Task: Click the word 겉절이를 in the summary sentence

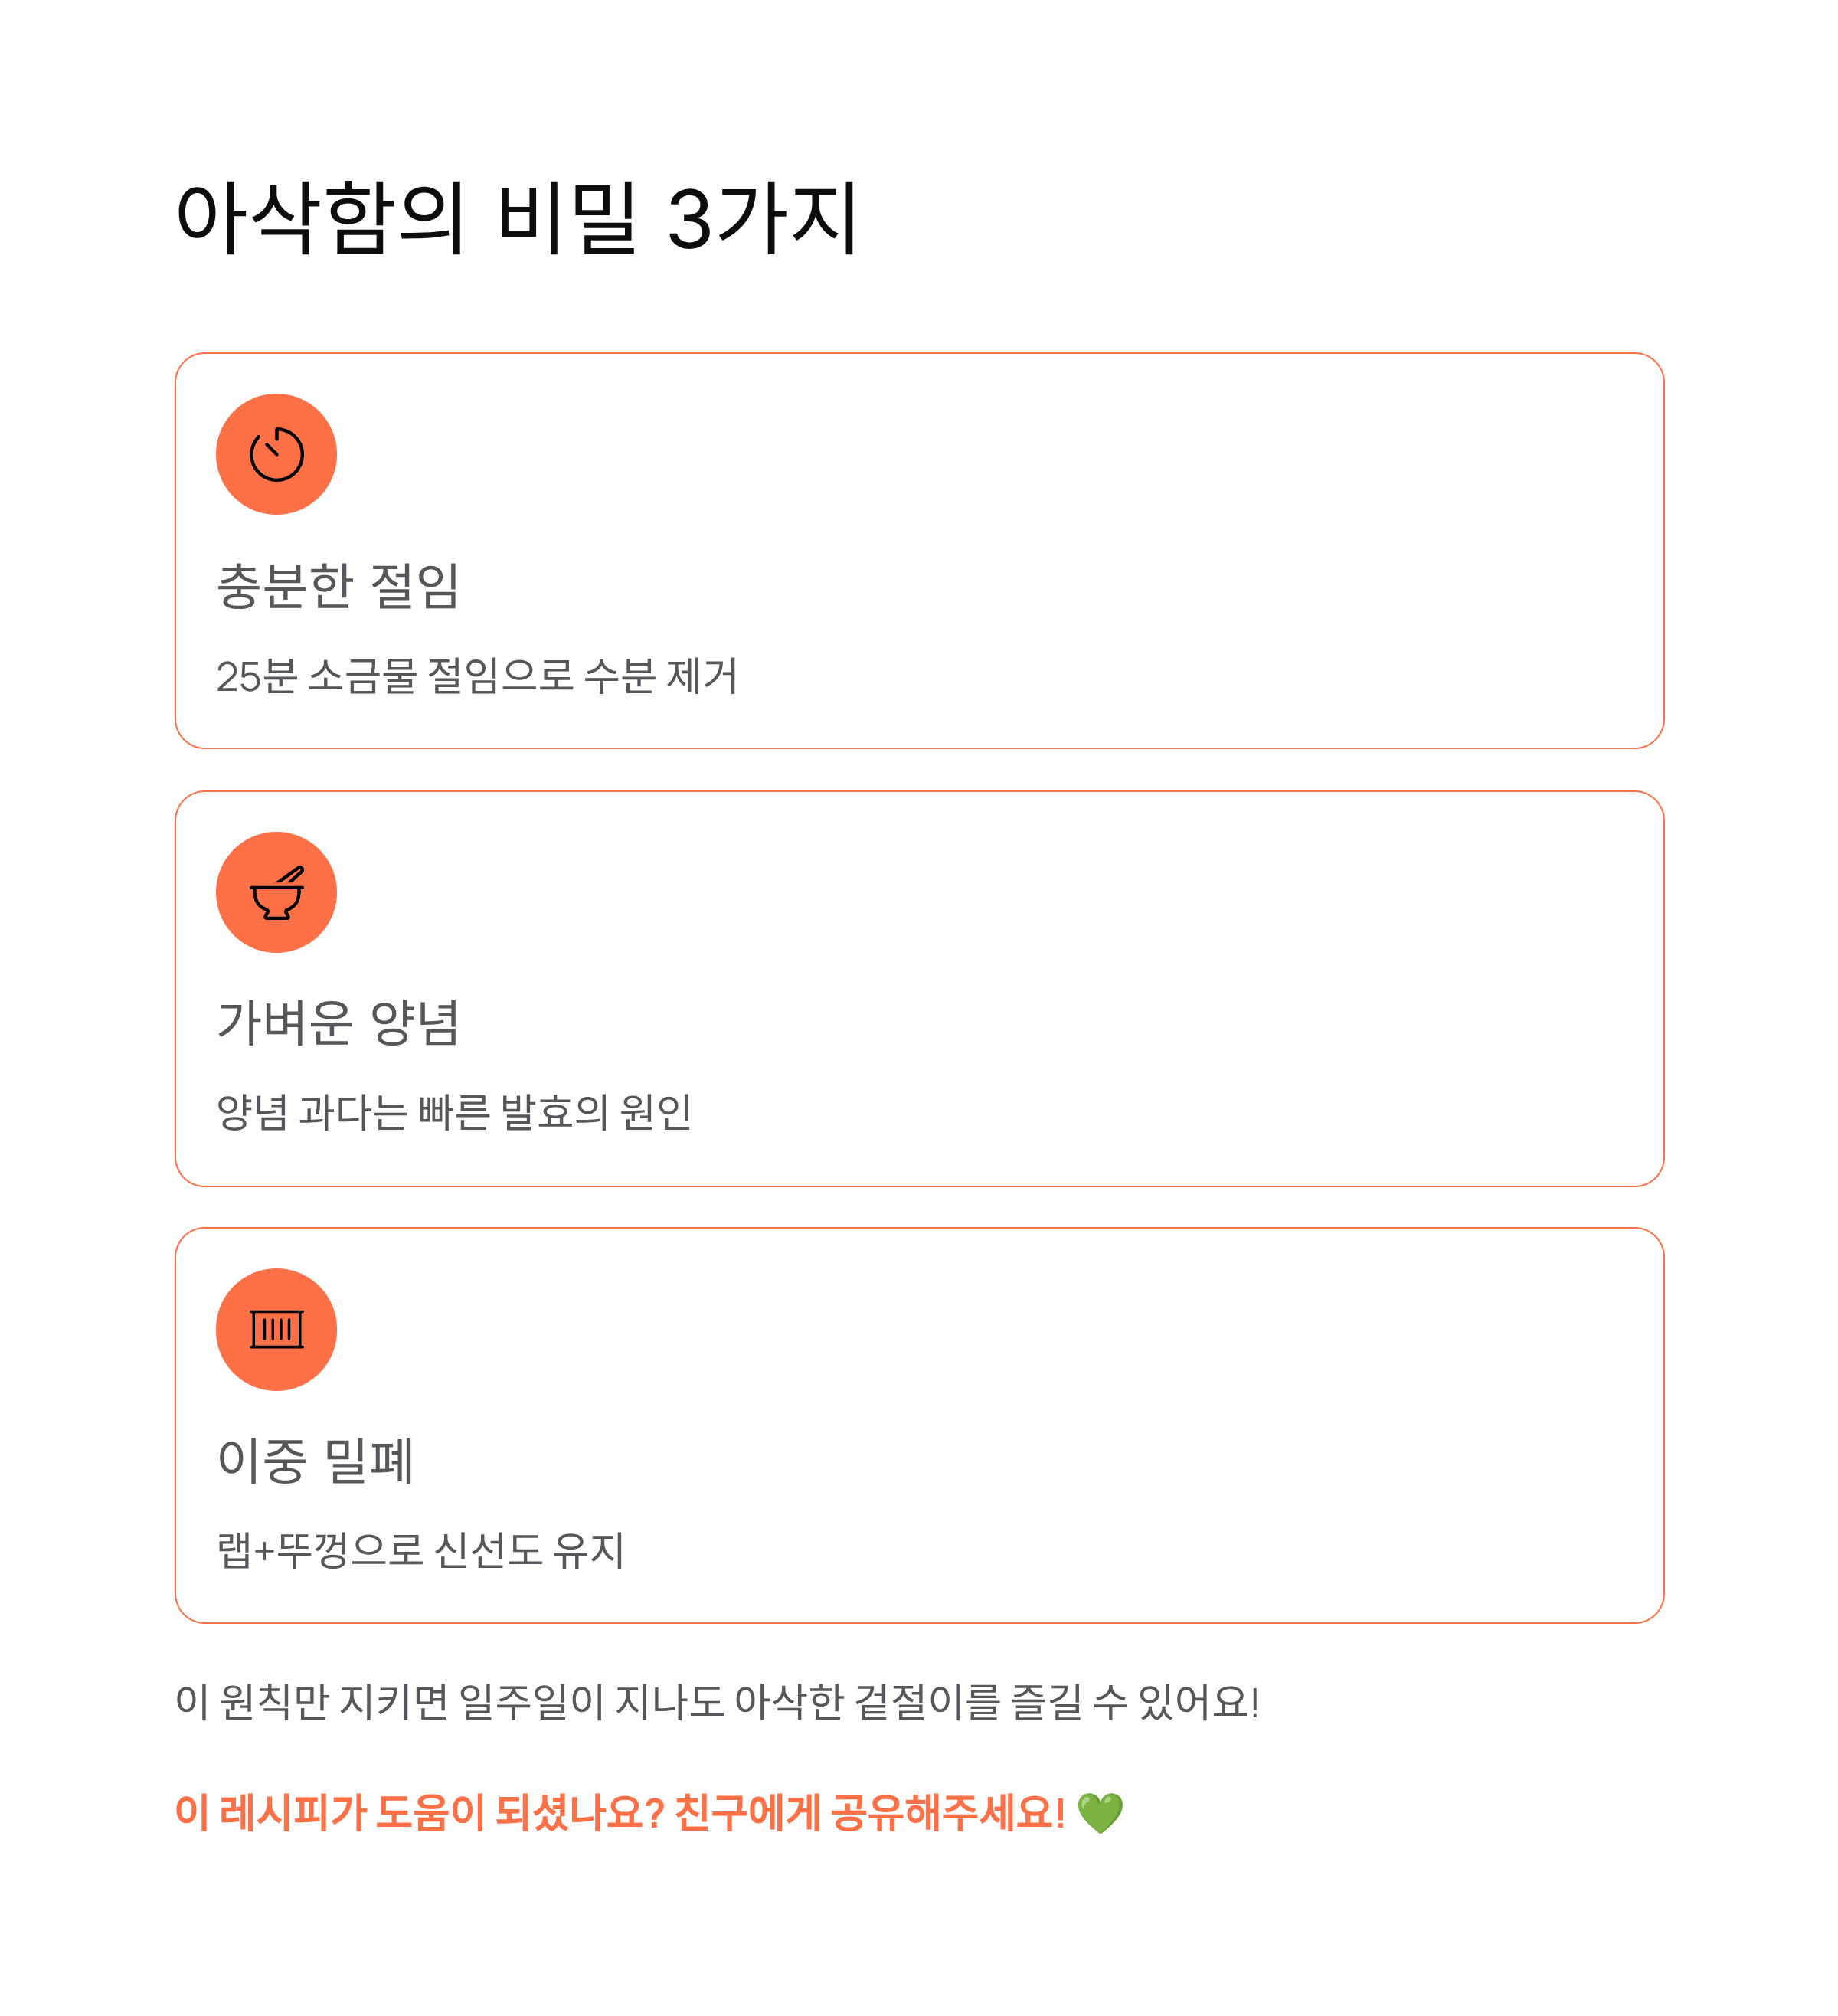Action: coord(927,1702)
